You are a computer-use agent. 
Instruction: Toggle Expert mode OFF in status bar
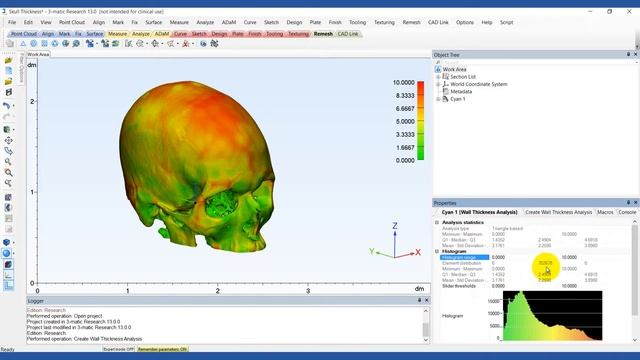(x=118, y=349)
